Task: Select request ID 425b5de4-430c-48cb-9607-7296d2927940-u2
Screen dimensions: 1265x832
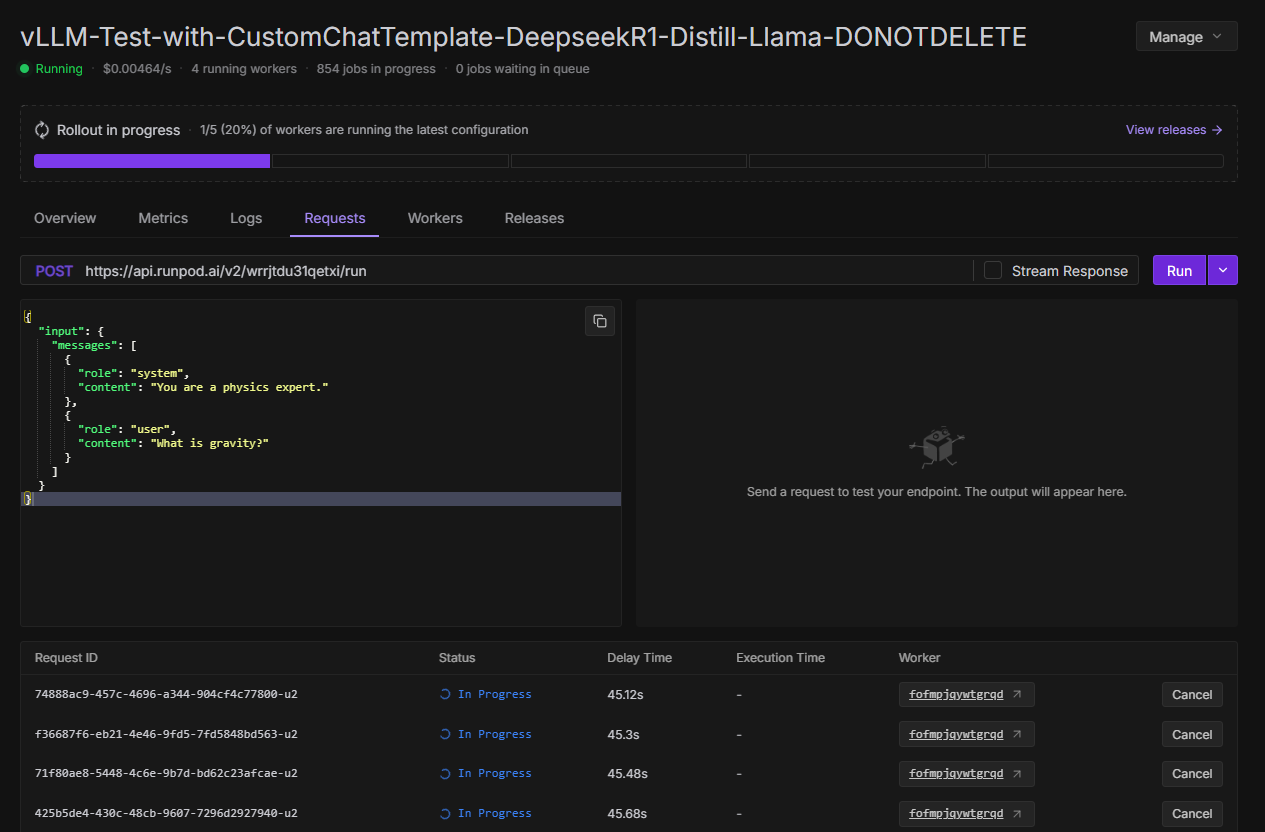Action: click(x=166, y=814)
